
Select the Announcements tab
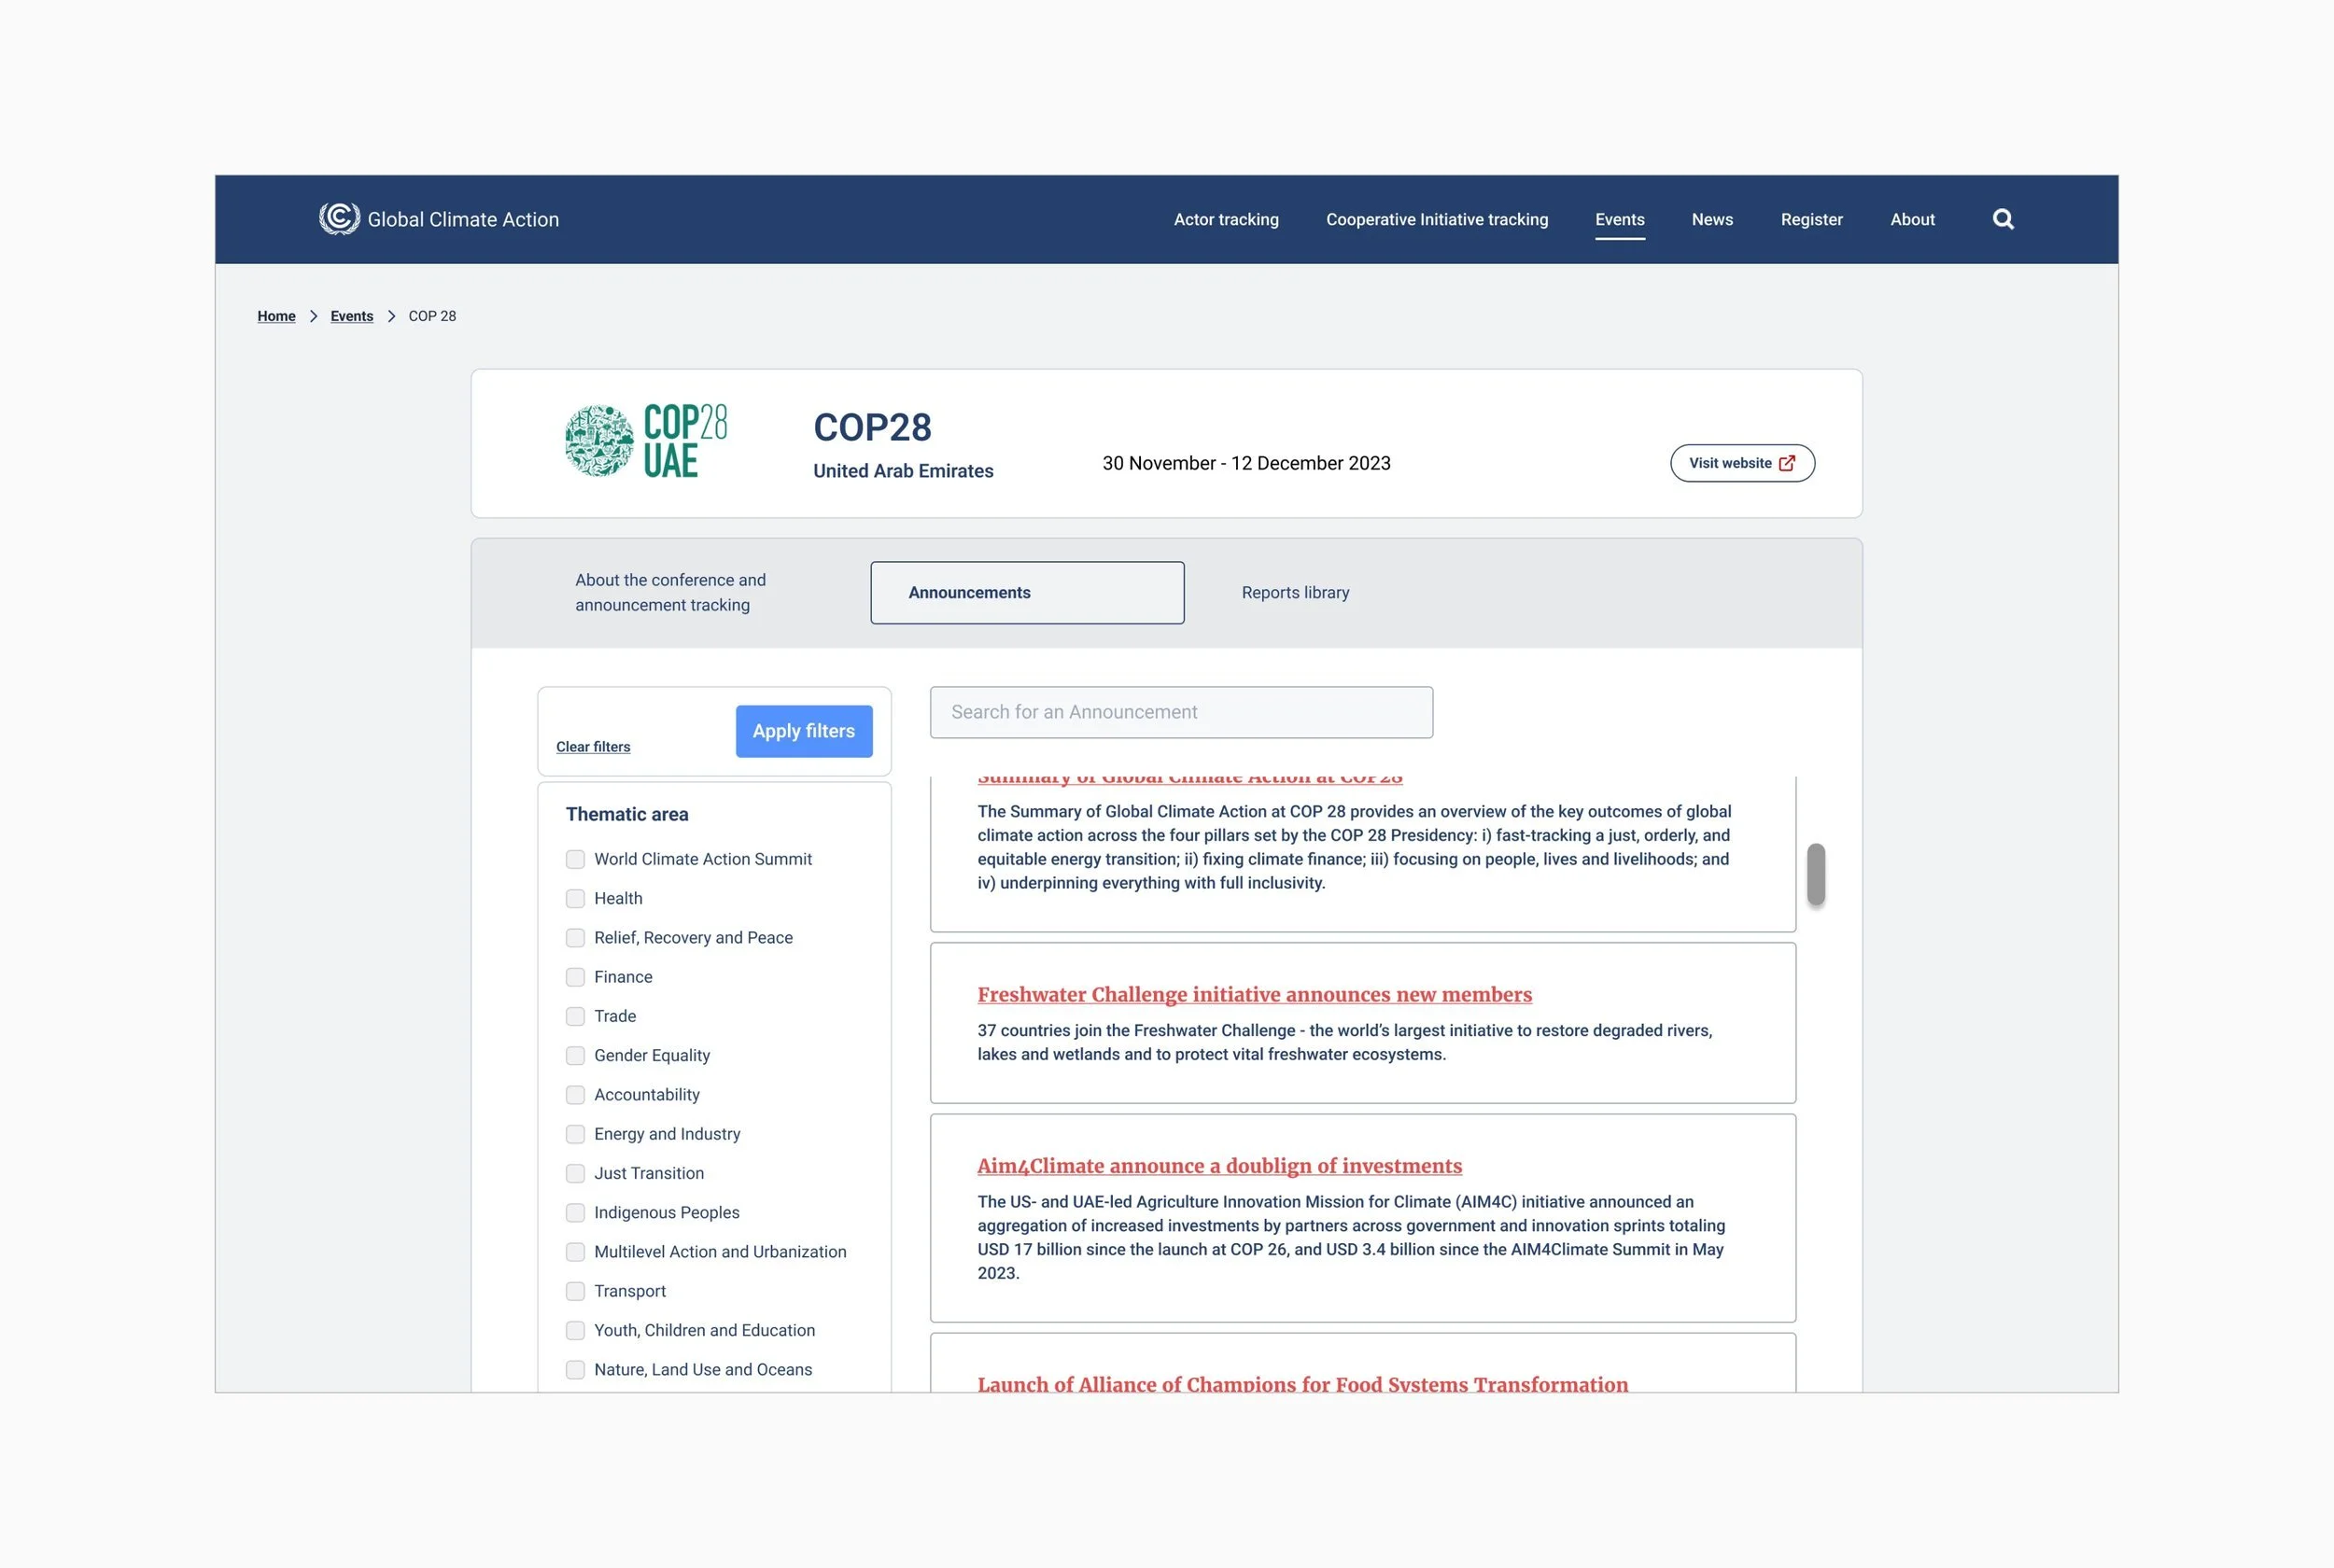coord(1027,593)
